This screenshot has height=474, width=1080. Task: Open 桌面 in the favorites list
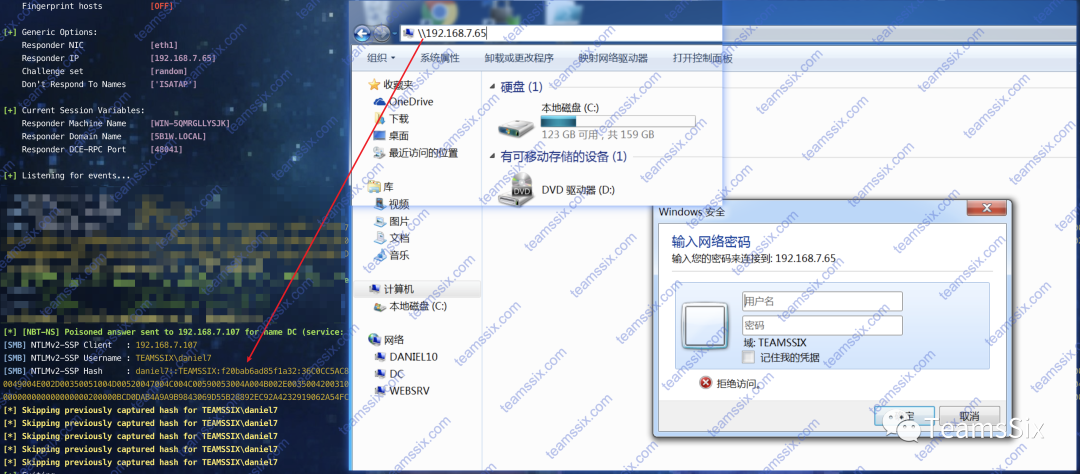pos(391,136)
